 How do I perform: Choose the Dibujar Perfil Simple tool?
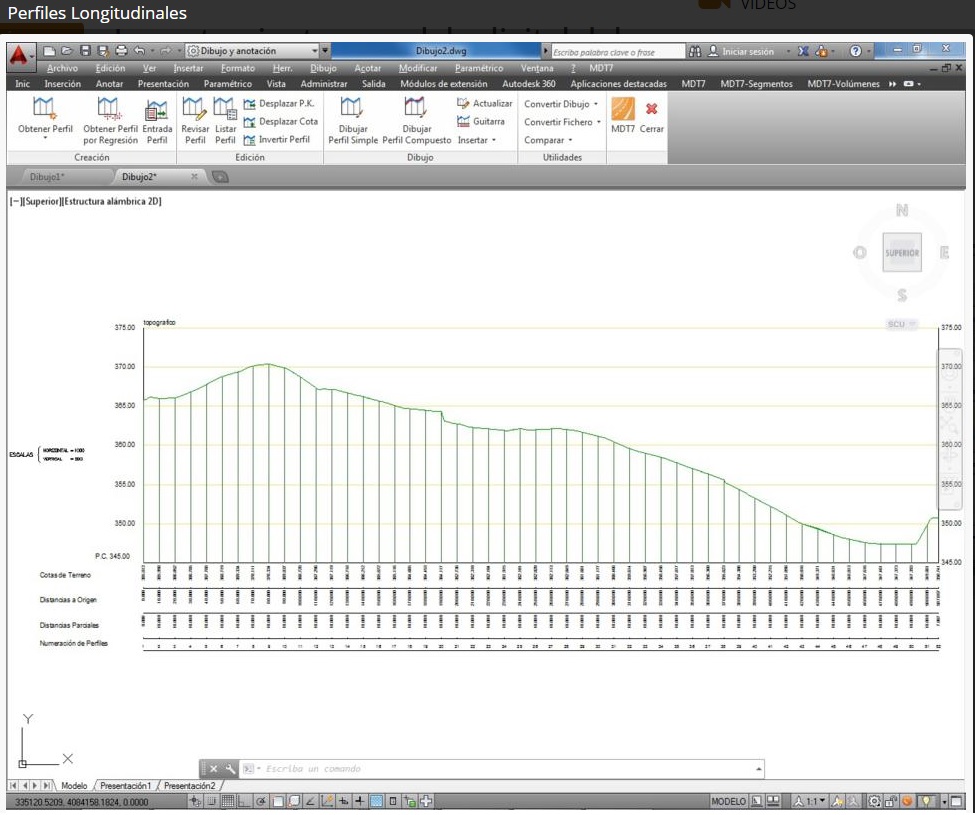pyautogui.click(x=352, y=110)
